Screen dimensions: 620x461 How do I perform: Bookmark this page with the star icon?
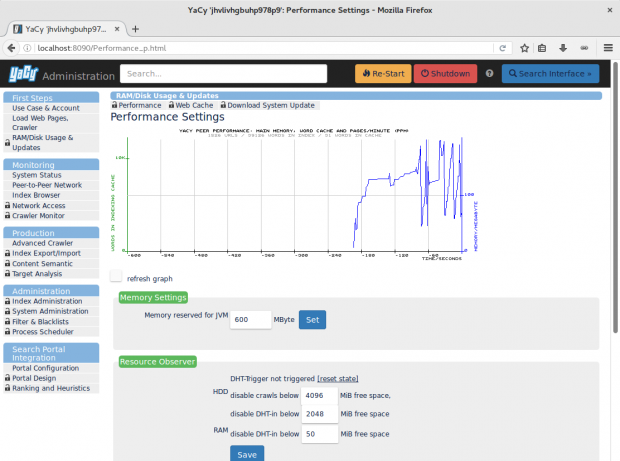coord(524,47)
